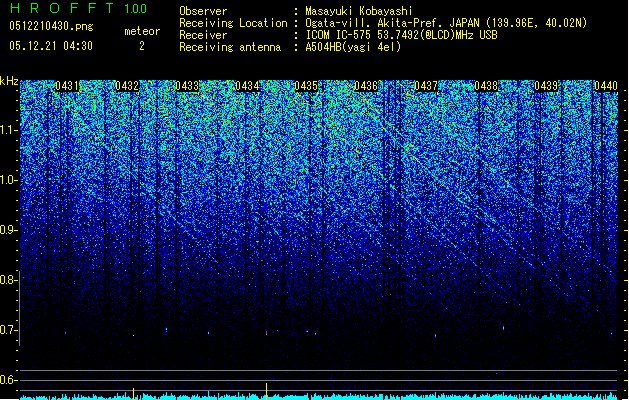
Task: Click the 0.8 kHz frequency axis label
Action: (9, 280)
